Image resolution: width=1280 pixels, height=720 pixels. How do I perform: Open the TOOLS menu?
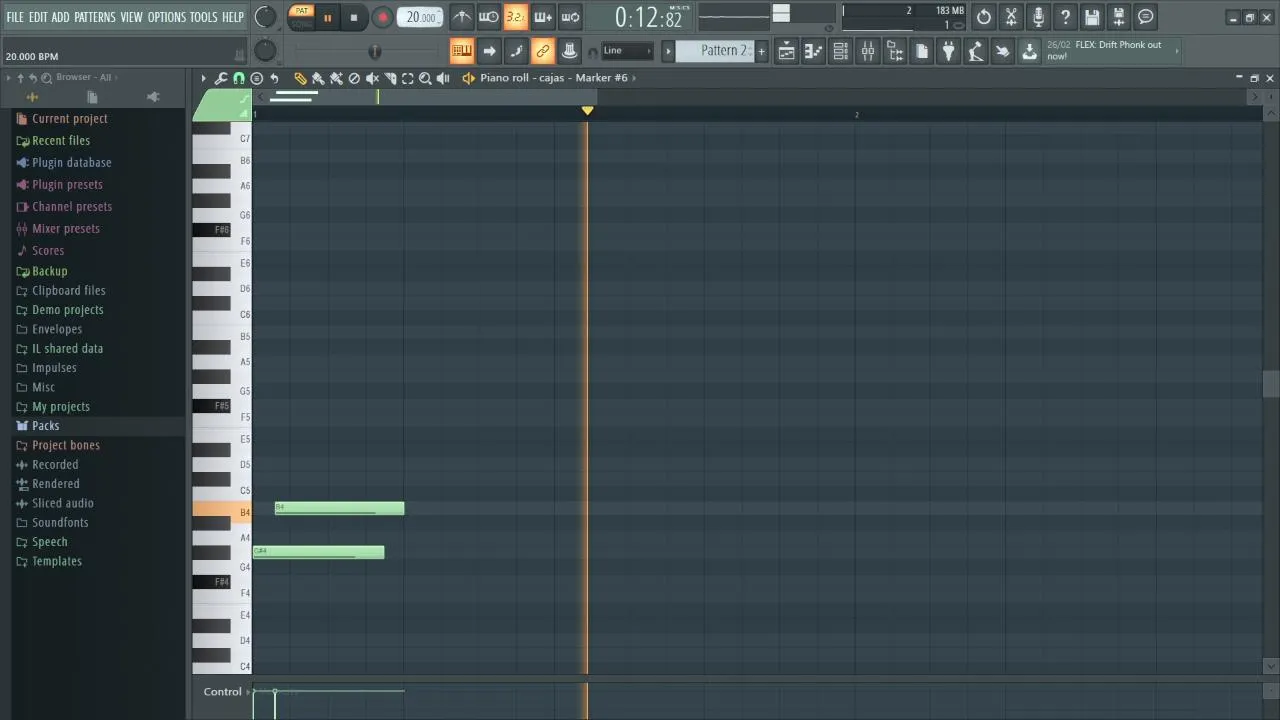coord(204,17)
